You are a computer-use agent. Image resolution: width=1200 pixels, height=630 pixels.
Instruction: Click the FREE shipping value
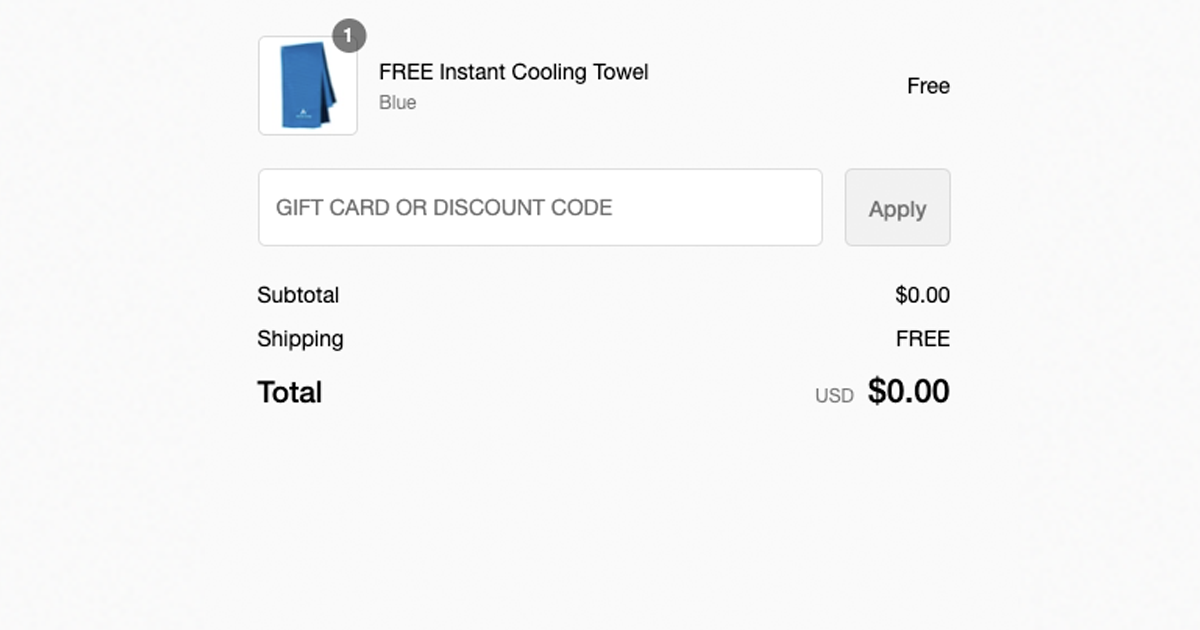[x=922, y=339]
